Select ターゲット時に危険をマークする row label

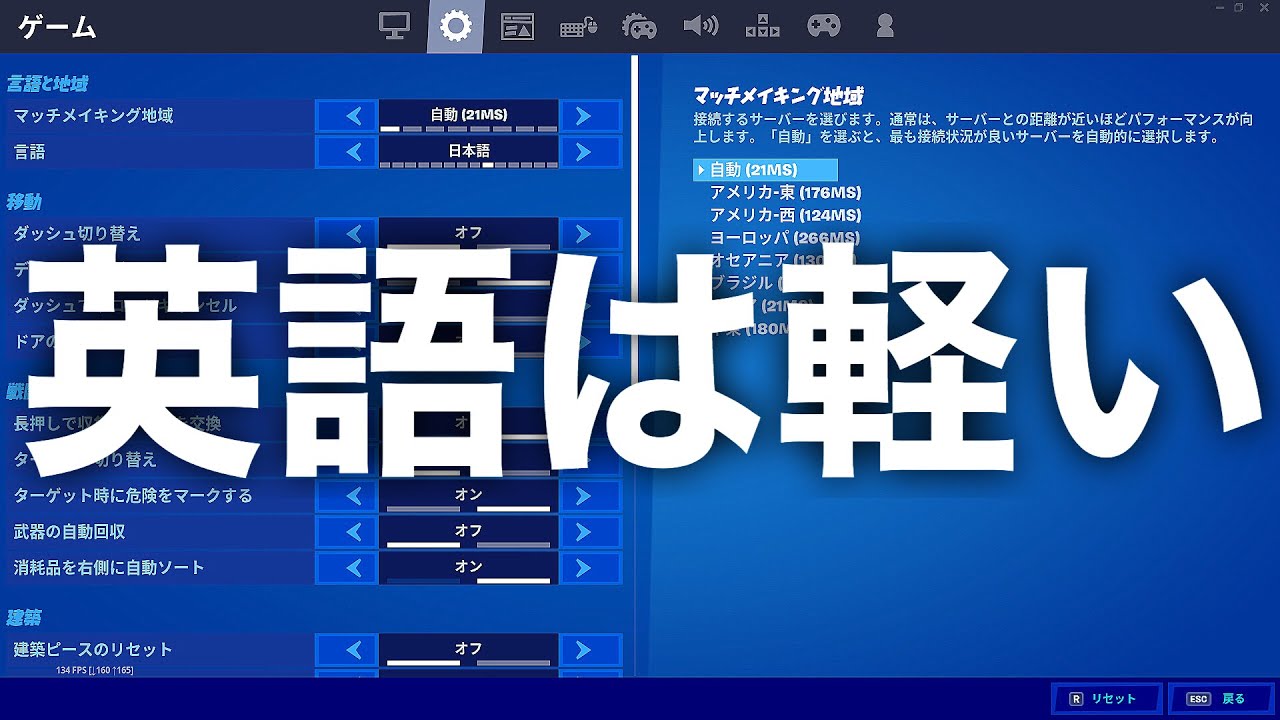[133, 496]
